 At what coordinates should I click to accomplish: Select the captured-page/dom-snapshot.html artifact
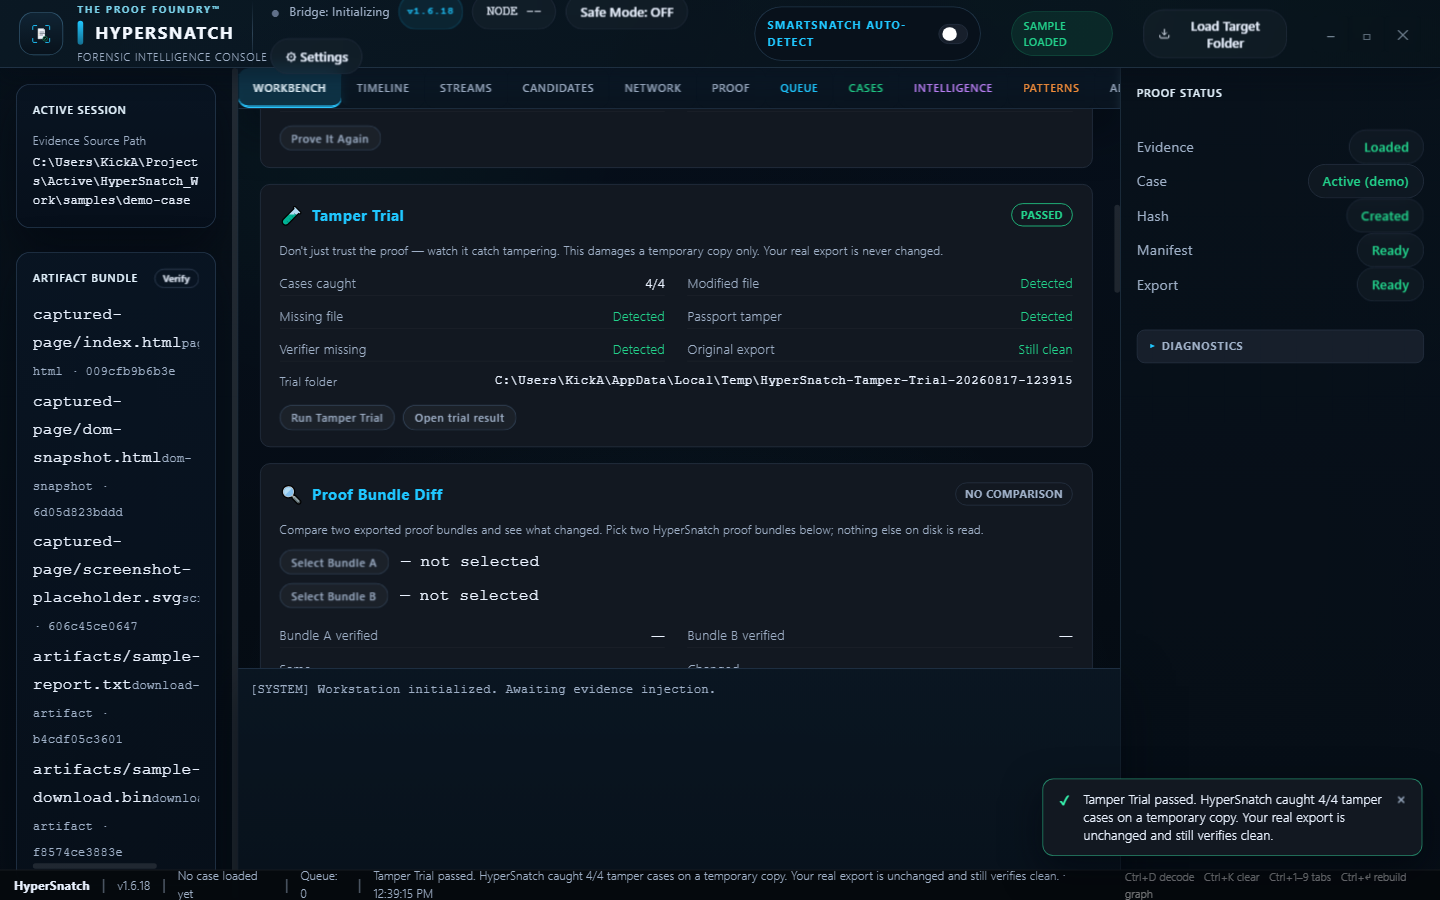pos(116,456)
